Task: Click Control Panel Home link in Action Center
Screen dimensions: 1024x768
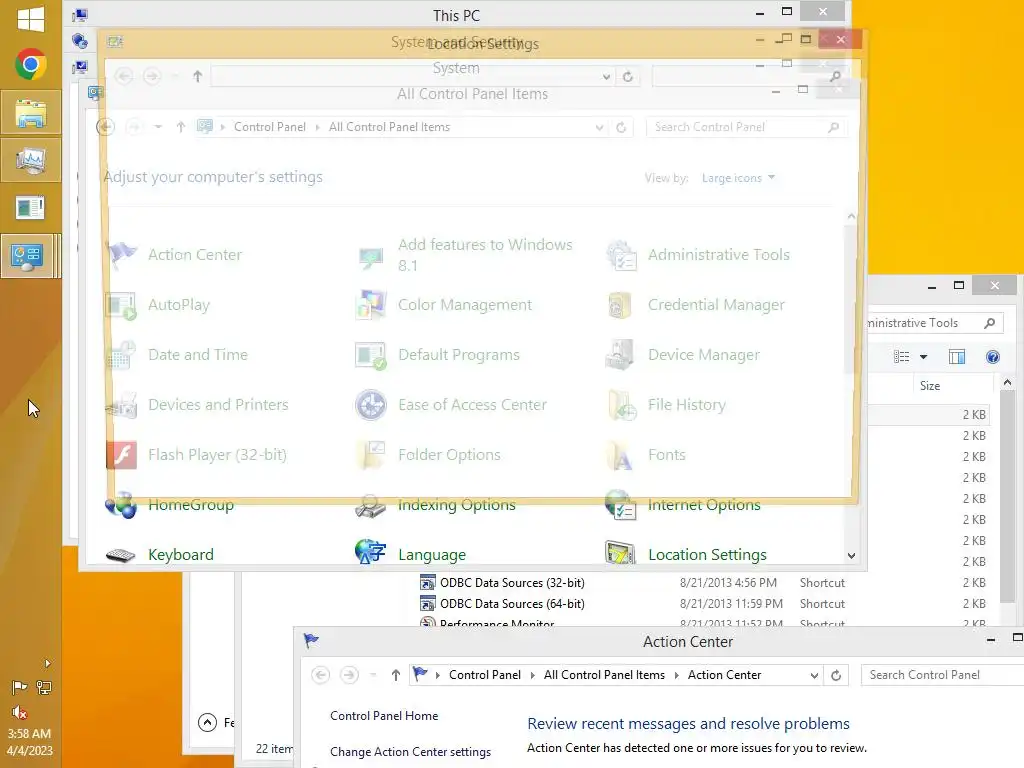Action: click(x=384, y=716)
